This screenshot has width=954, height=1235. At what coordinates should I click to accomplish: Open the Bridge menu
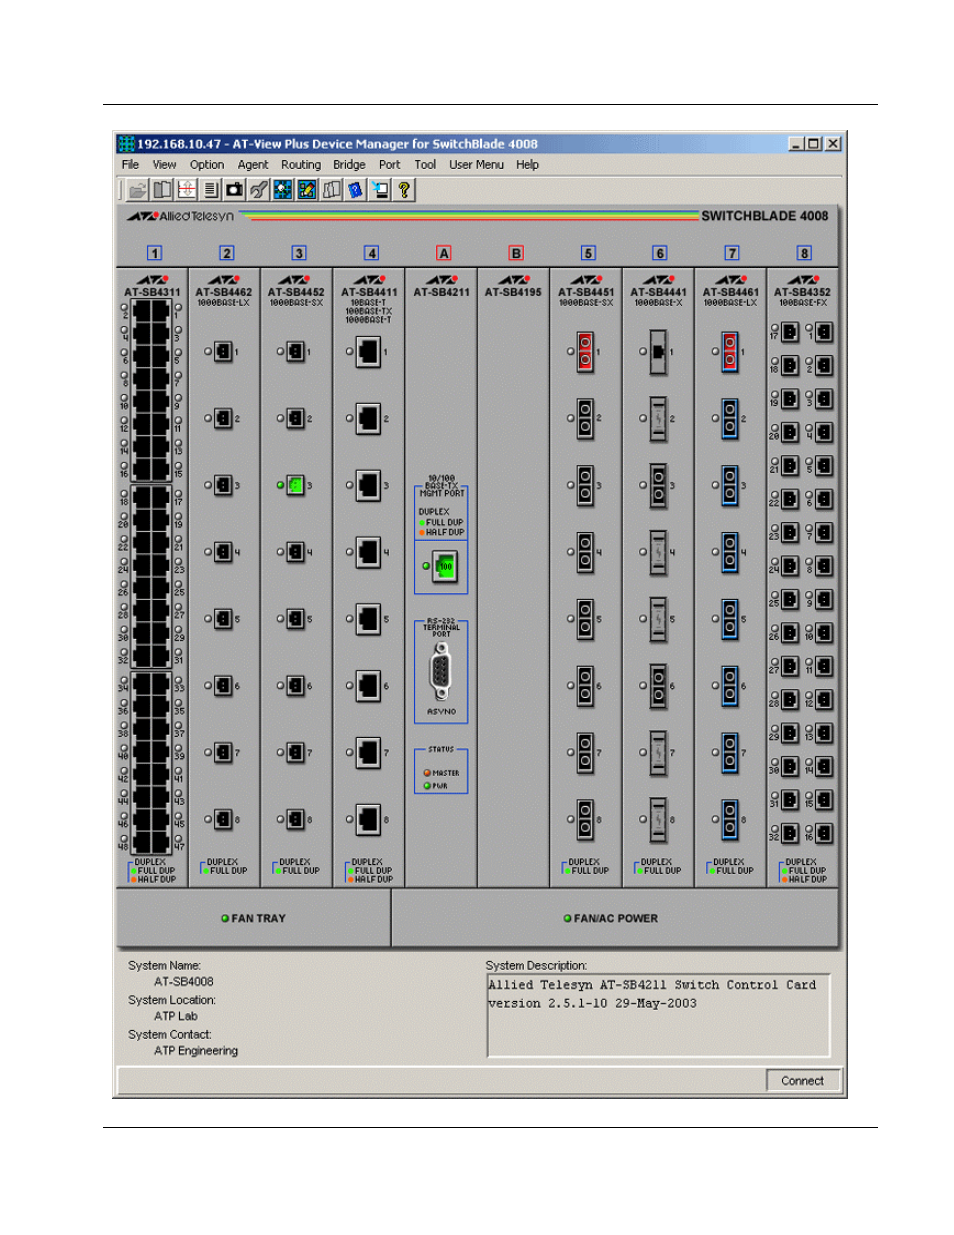(349, 165)
